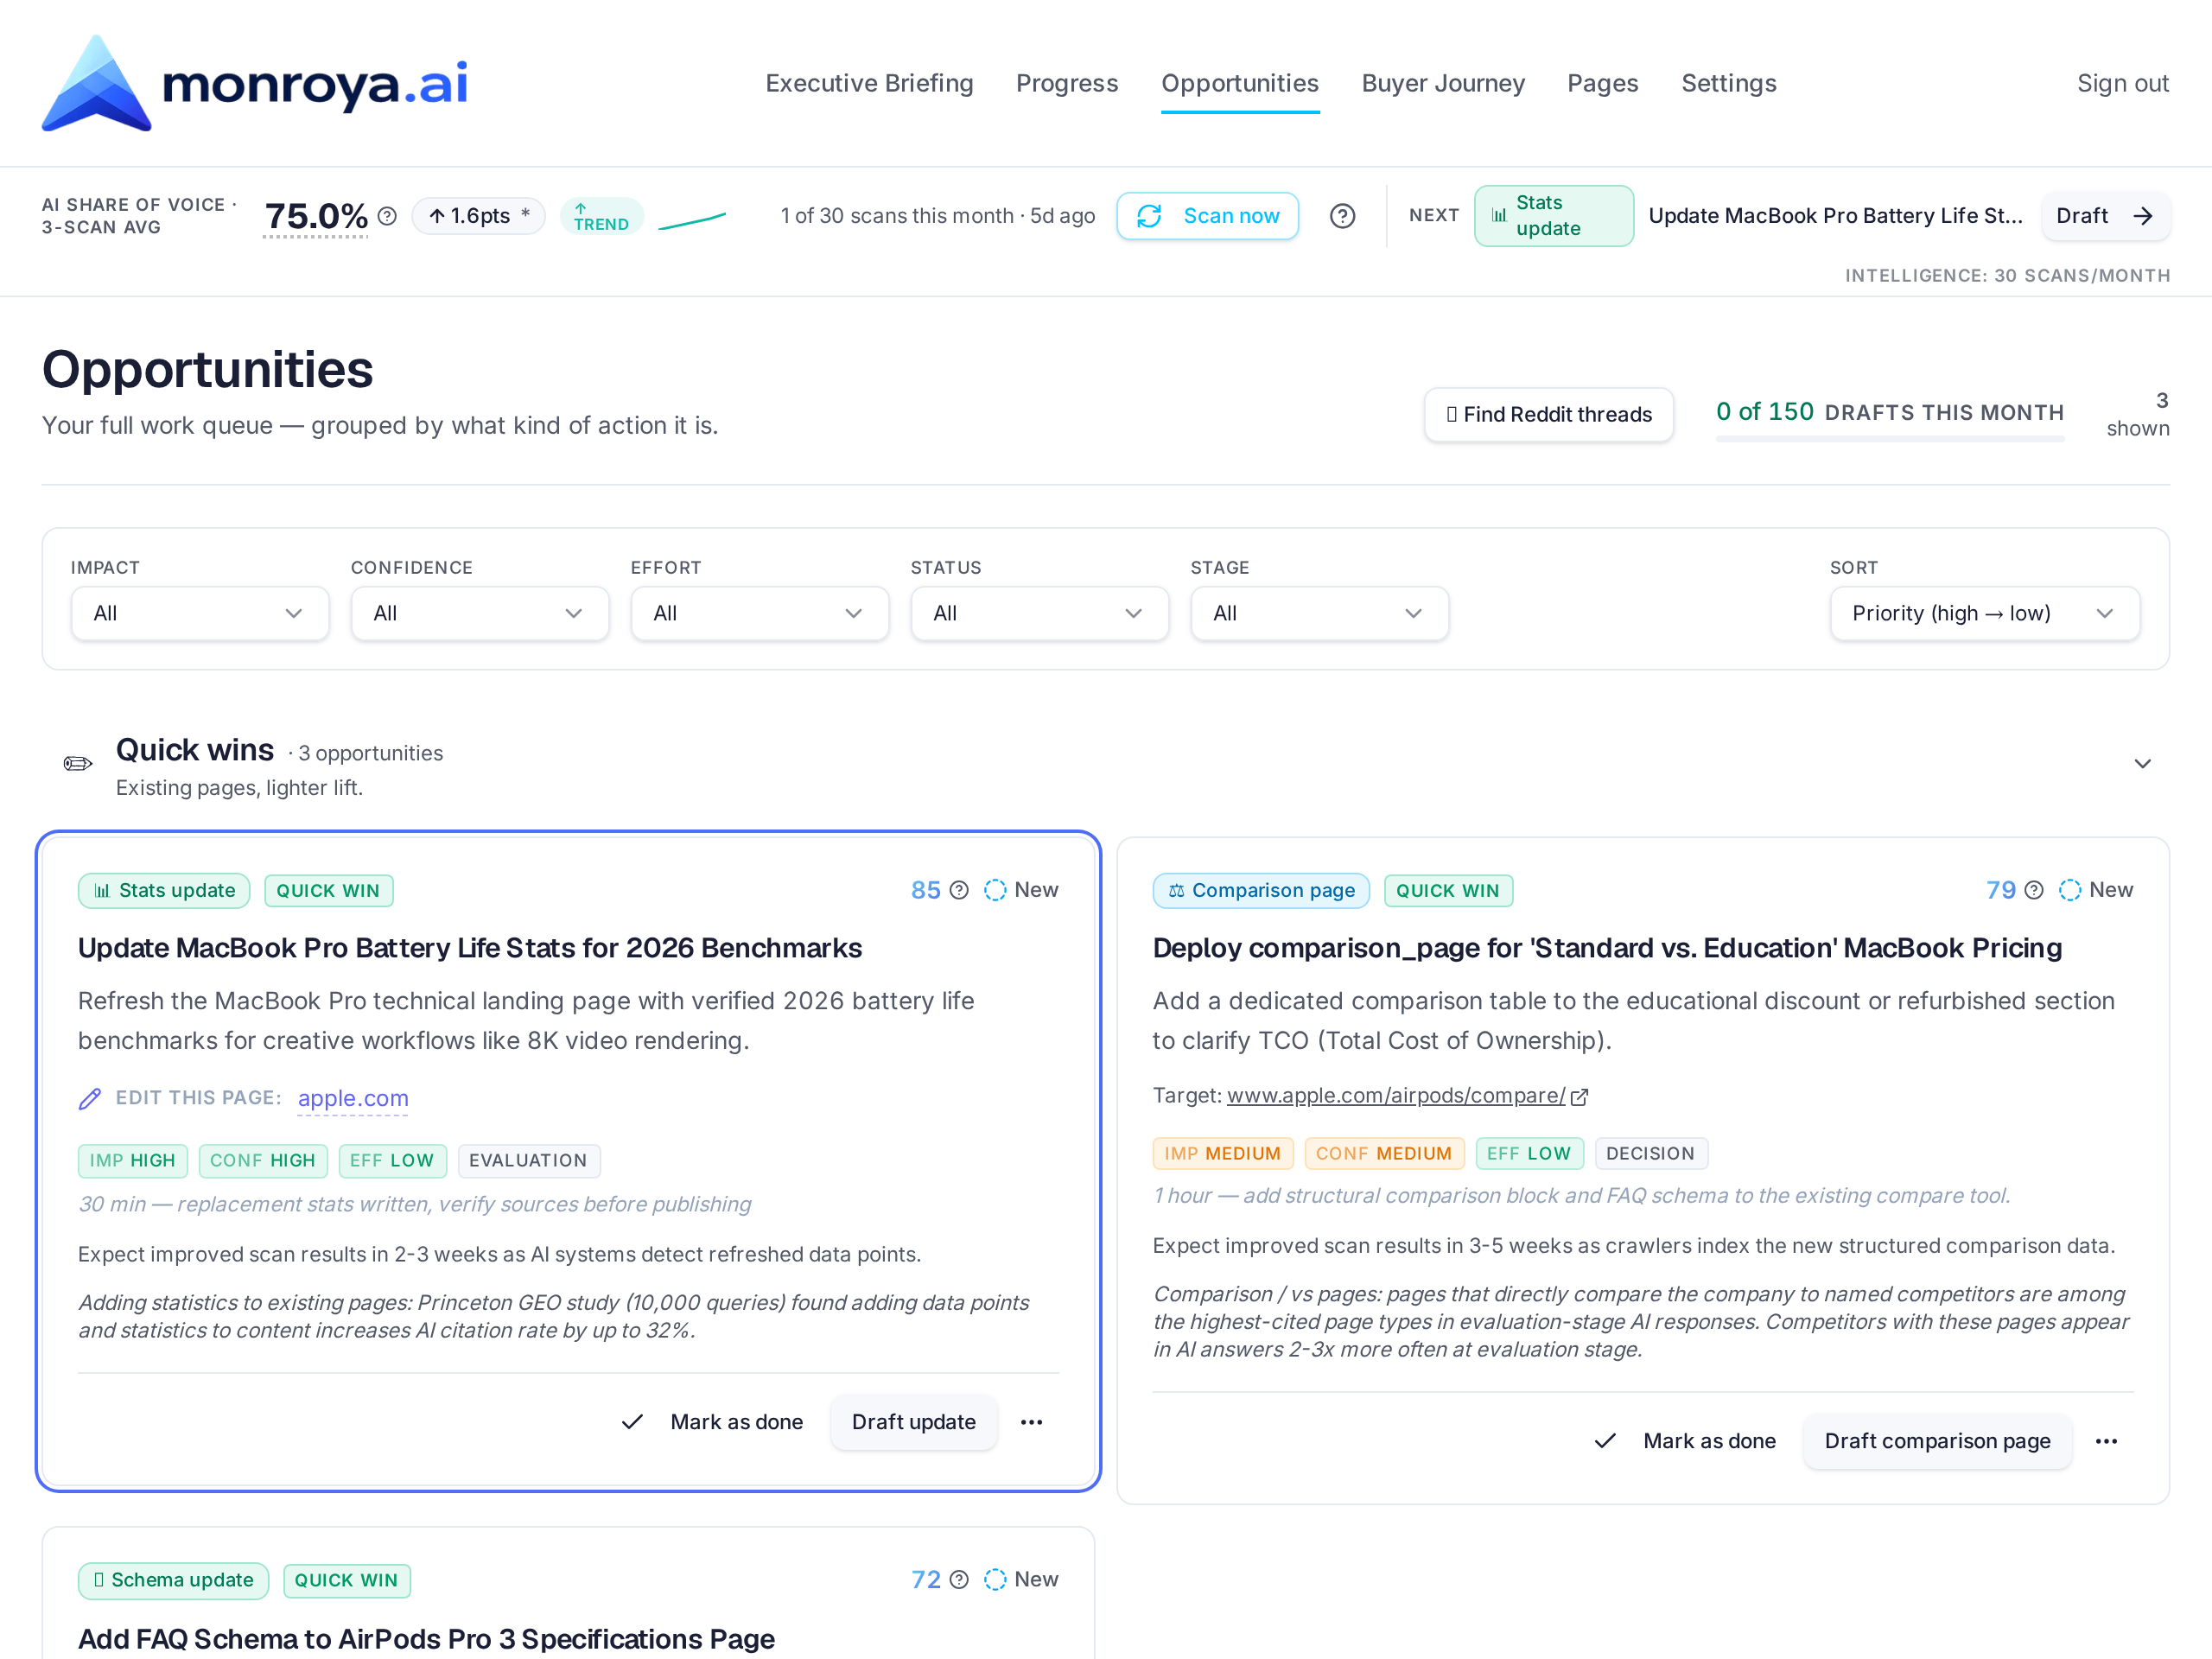Click Schema update tag on third card

173,1580
